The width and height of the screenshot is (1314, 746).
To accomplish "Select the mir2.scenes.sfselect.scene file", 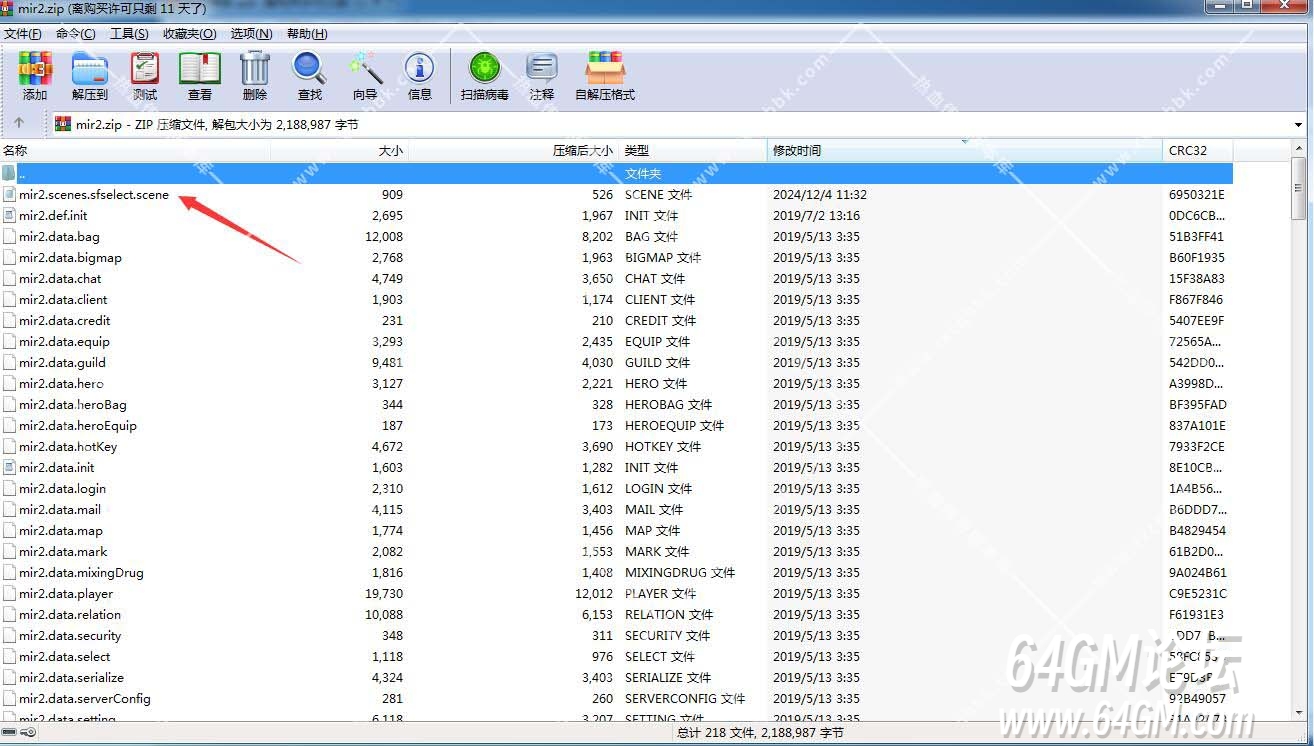I will click(x=94, y=195).
